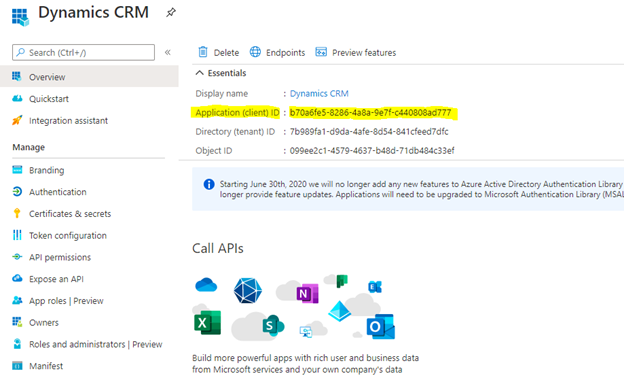Click the Manifest icon
The width and height of the screenshot is (624, 378).
tap(17, 366)
